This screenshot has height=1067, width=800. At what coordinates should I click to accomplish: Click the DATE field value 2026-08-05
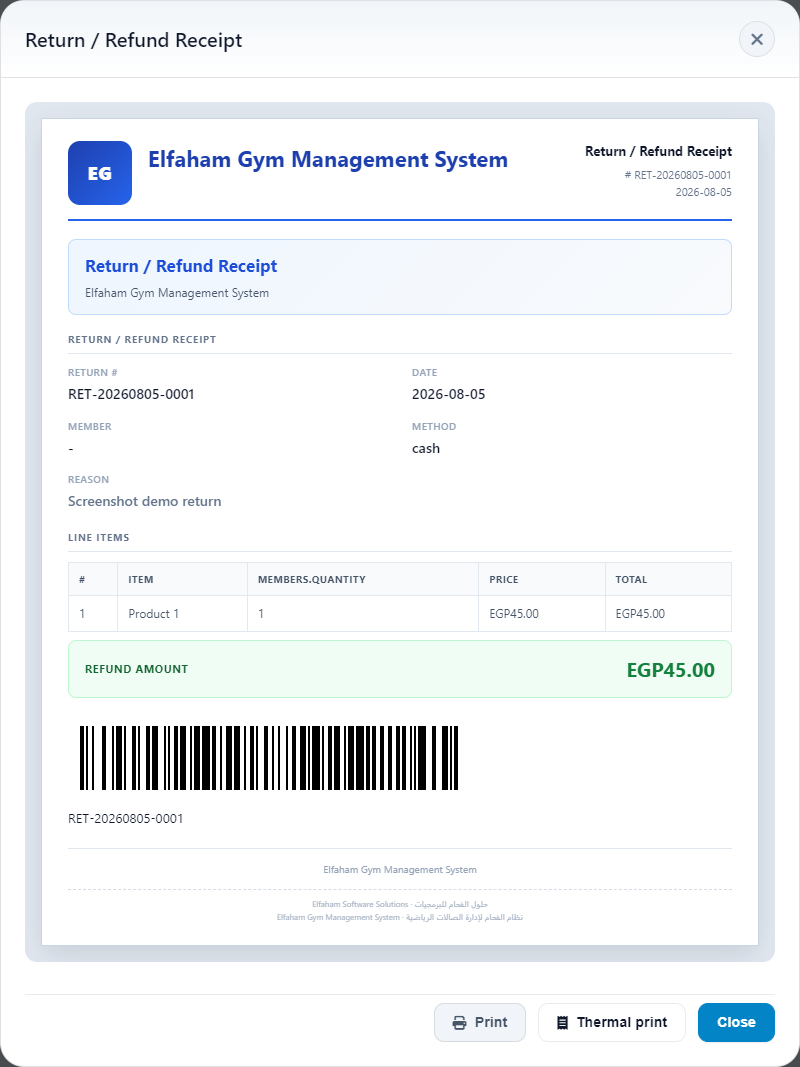pyautogui.click(x=448, y=394)
